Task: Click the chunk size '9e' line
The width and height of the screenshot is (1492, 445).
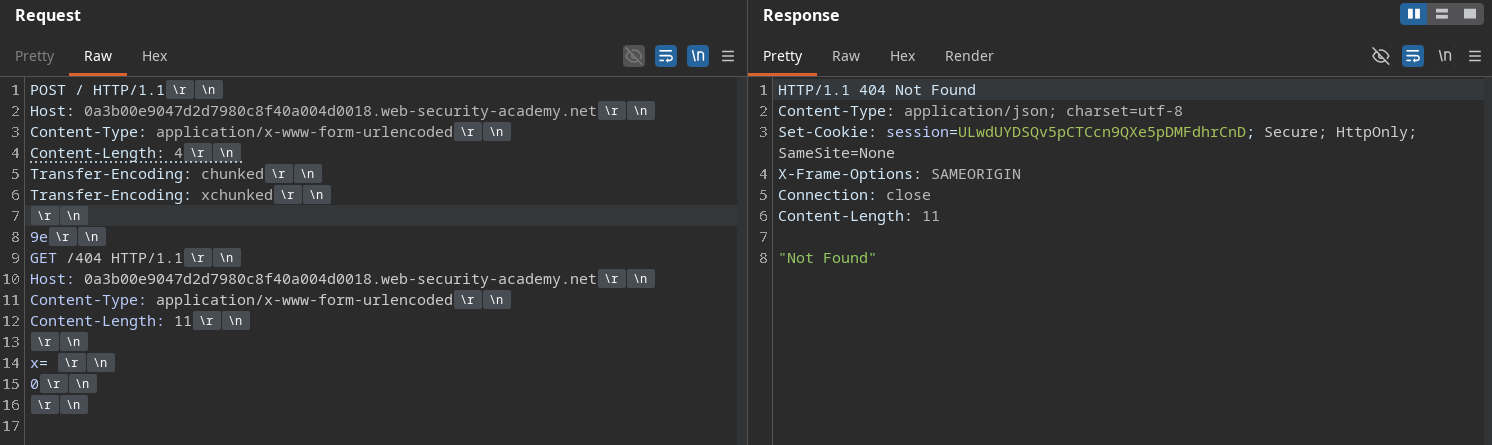Action: click(40, 237)
